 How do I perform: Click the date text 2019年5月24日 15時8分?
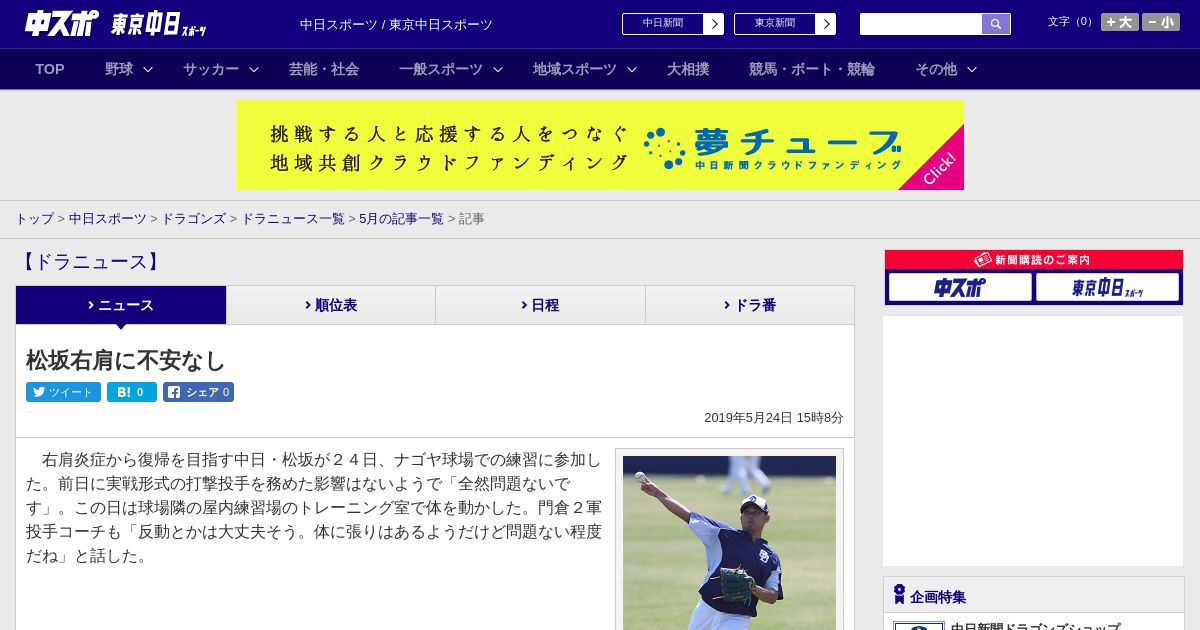pos(774,417)
